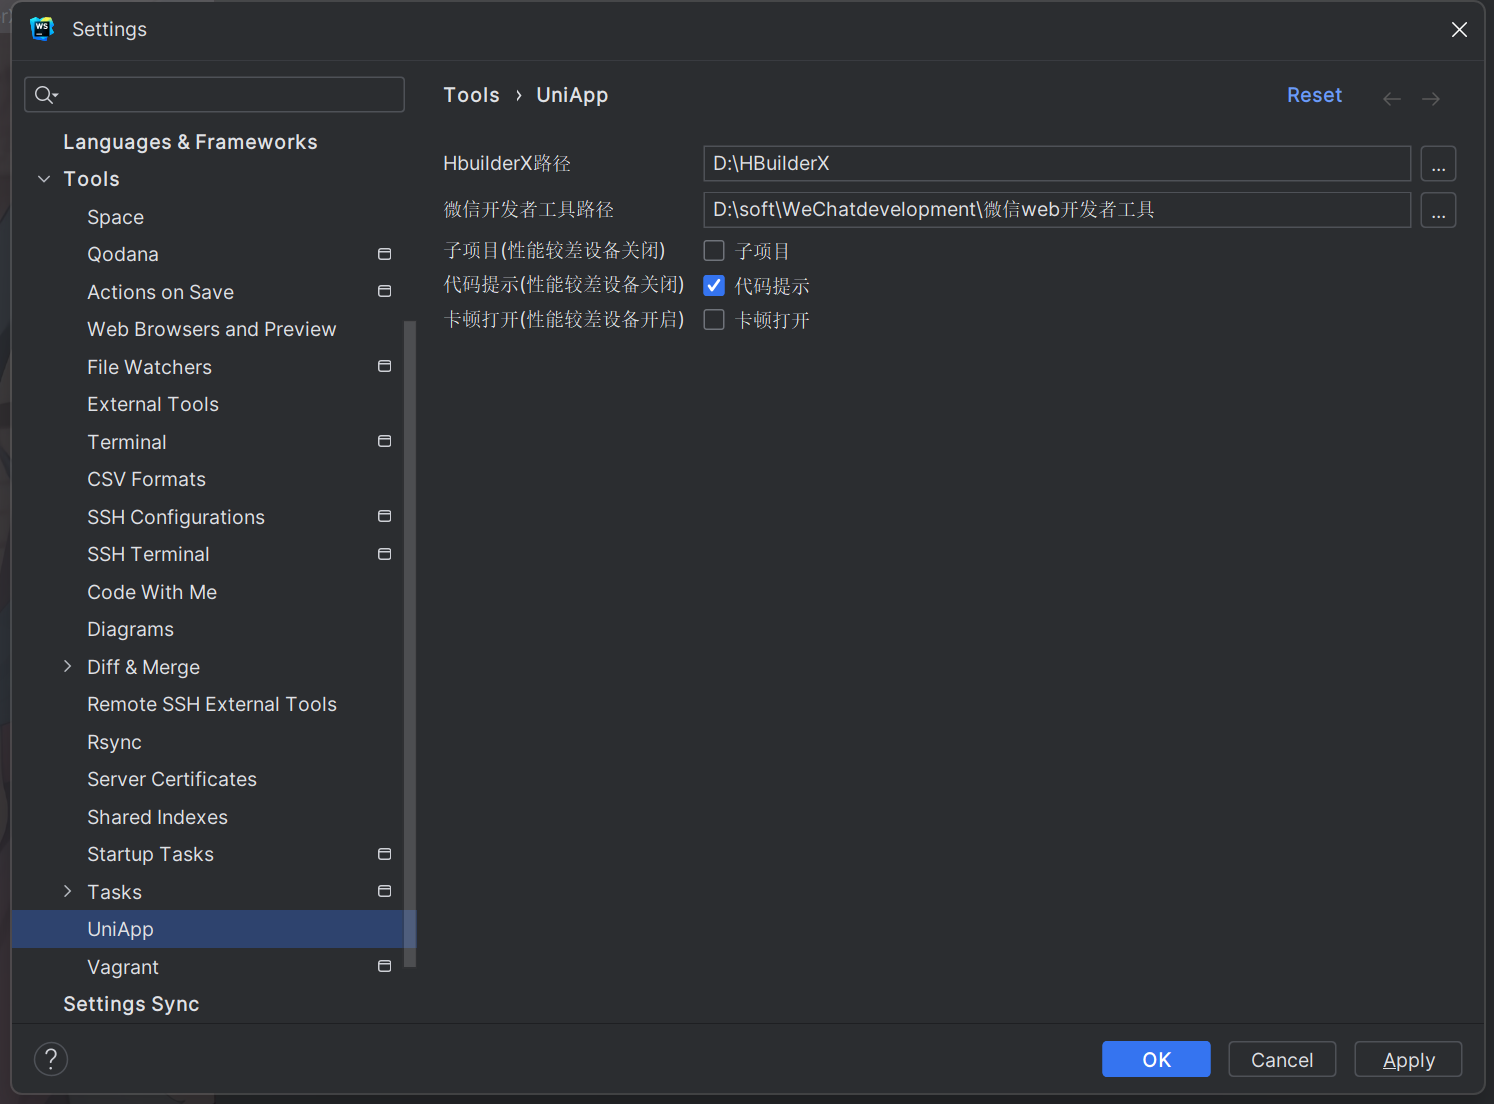Image resolution: width=1494 pixels, height=1104 pixels.
Task: Select Languages & Frameworks category
Action: (190, 142)
